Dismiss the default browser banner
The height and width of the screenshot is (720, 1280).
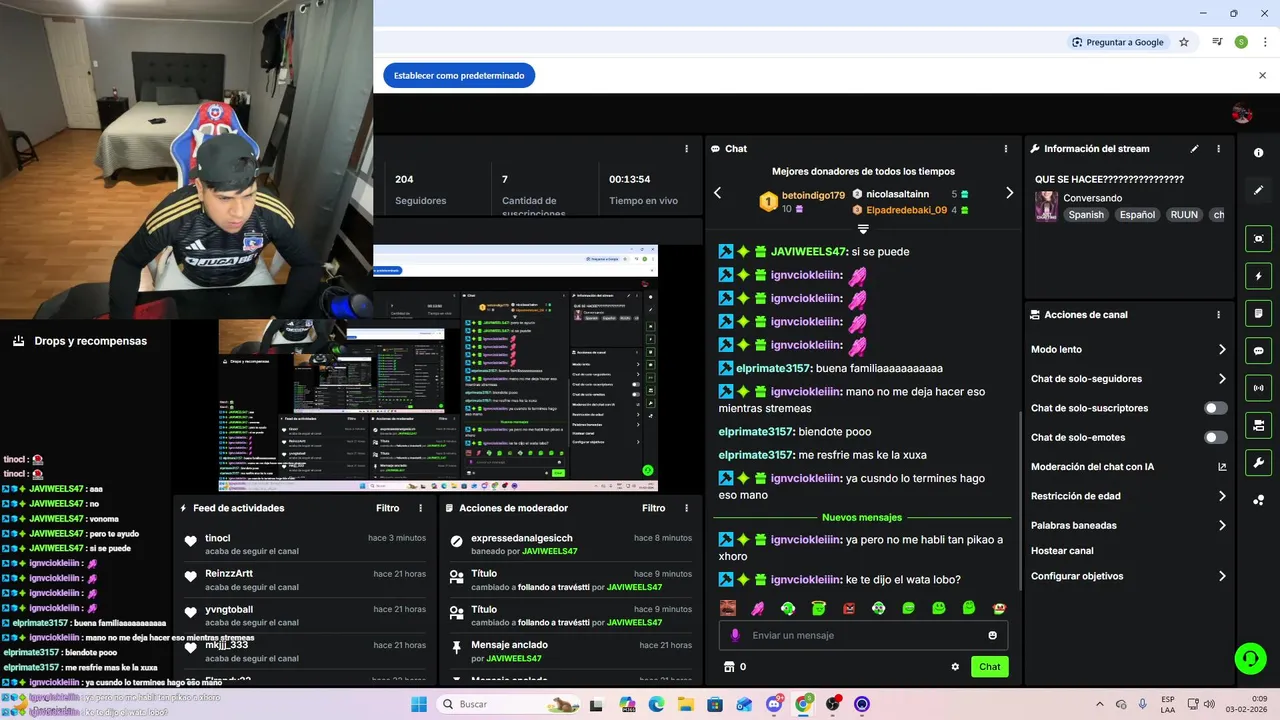[x=1262, y=76]
